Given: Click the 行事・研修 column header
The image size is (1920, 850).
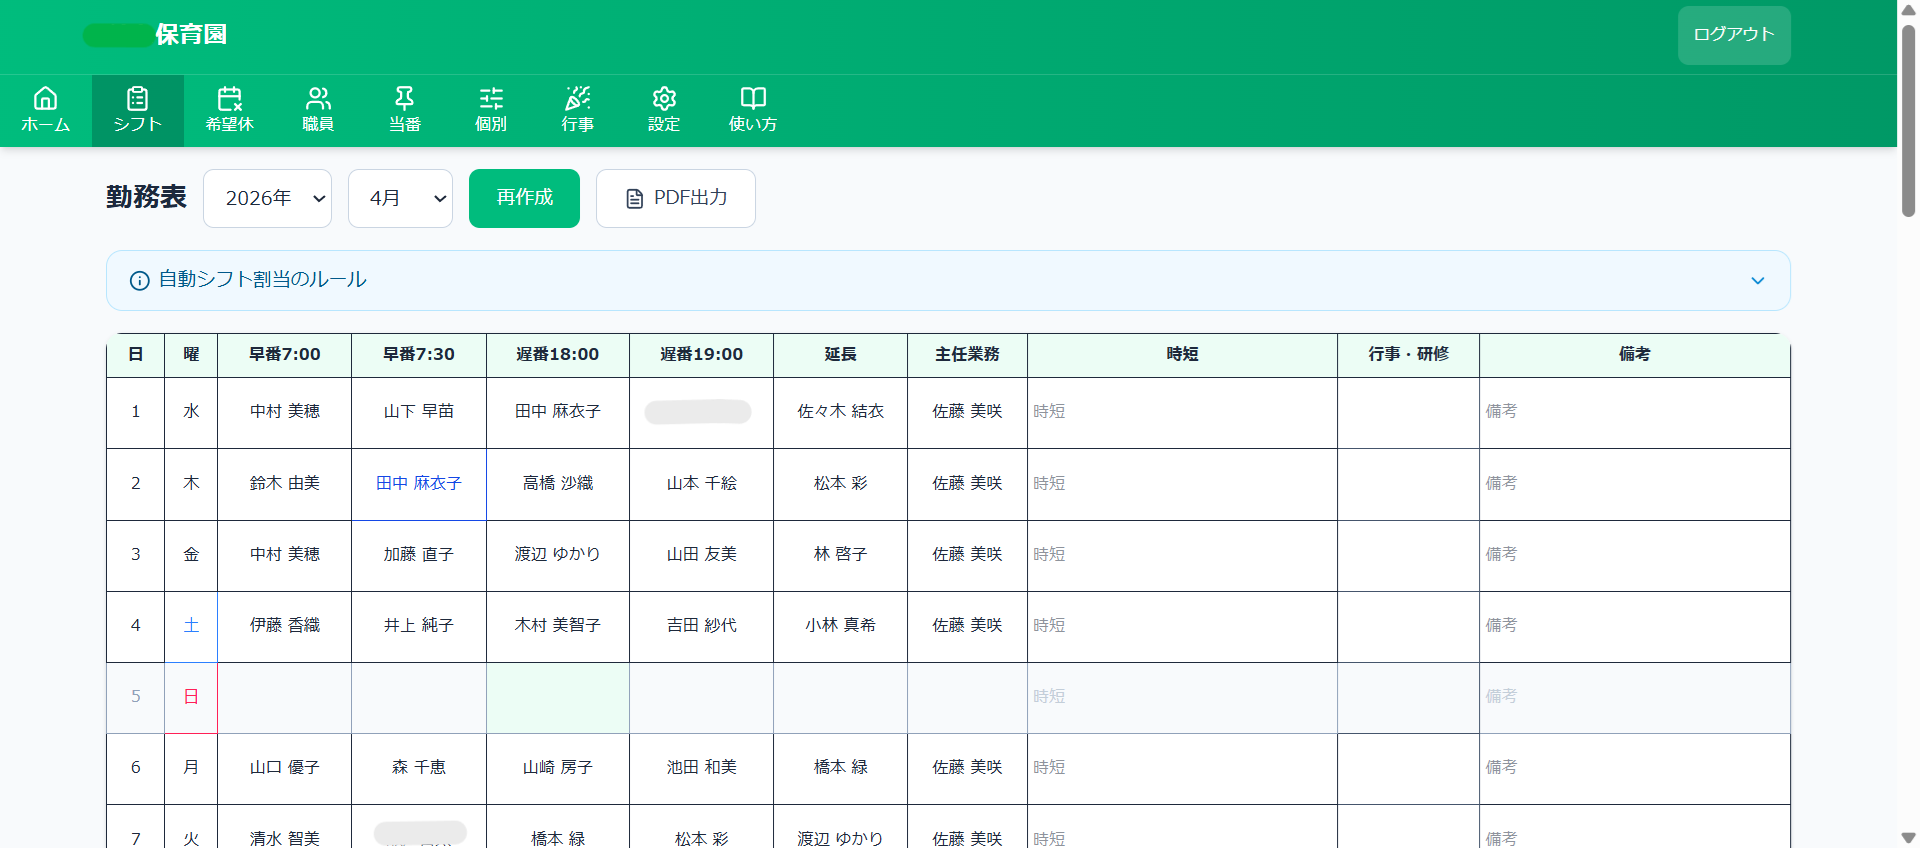Looking at the screenshot, I should point(1408,354).
